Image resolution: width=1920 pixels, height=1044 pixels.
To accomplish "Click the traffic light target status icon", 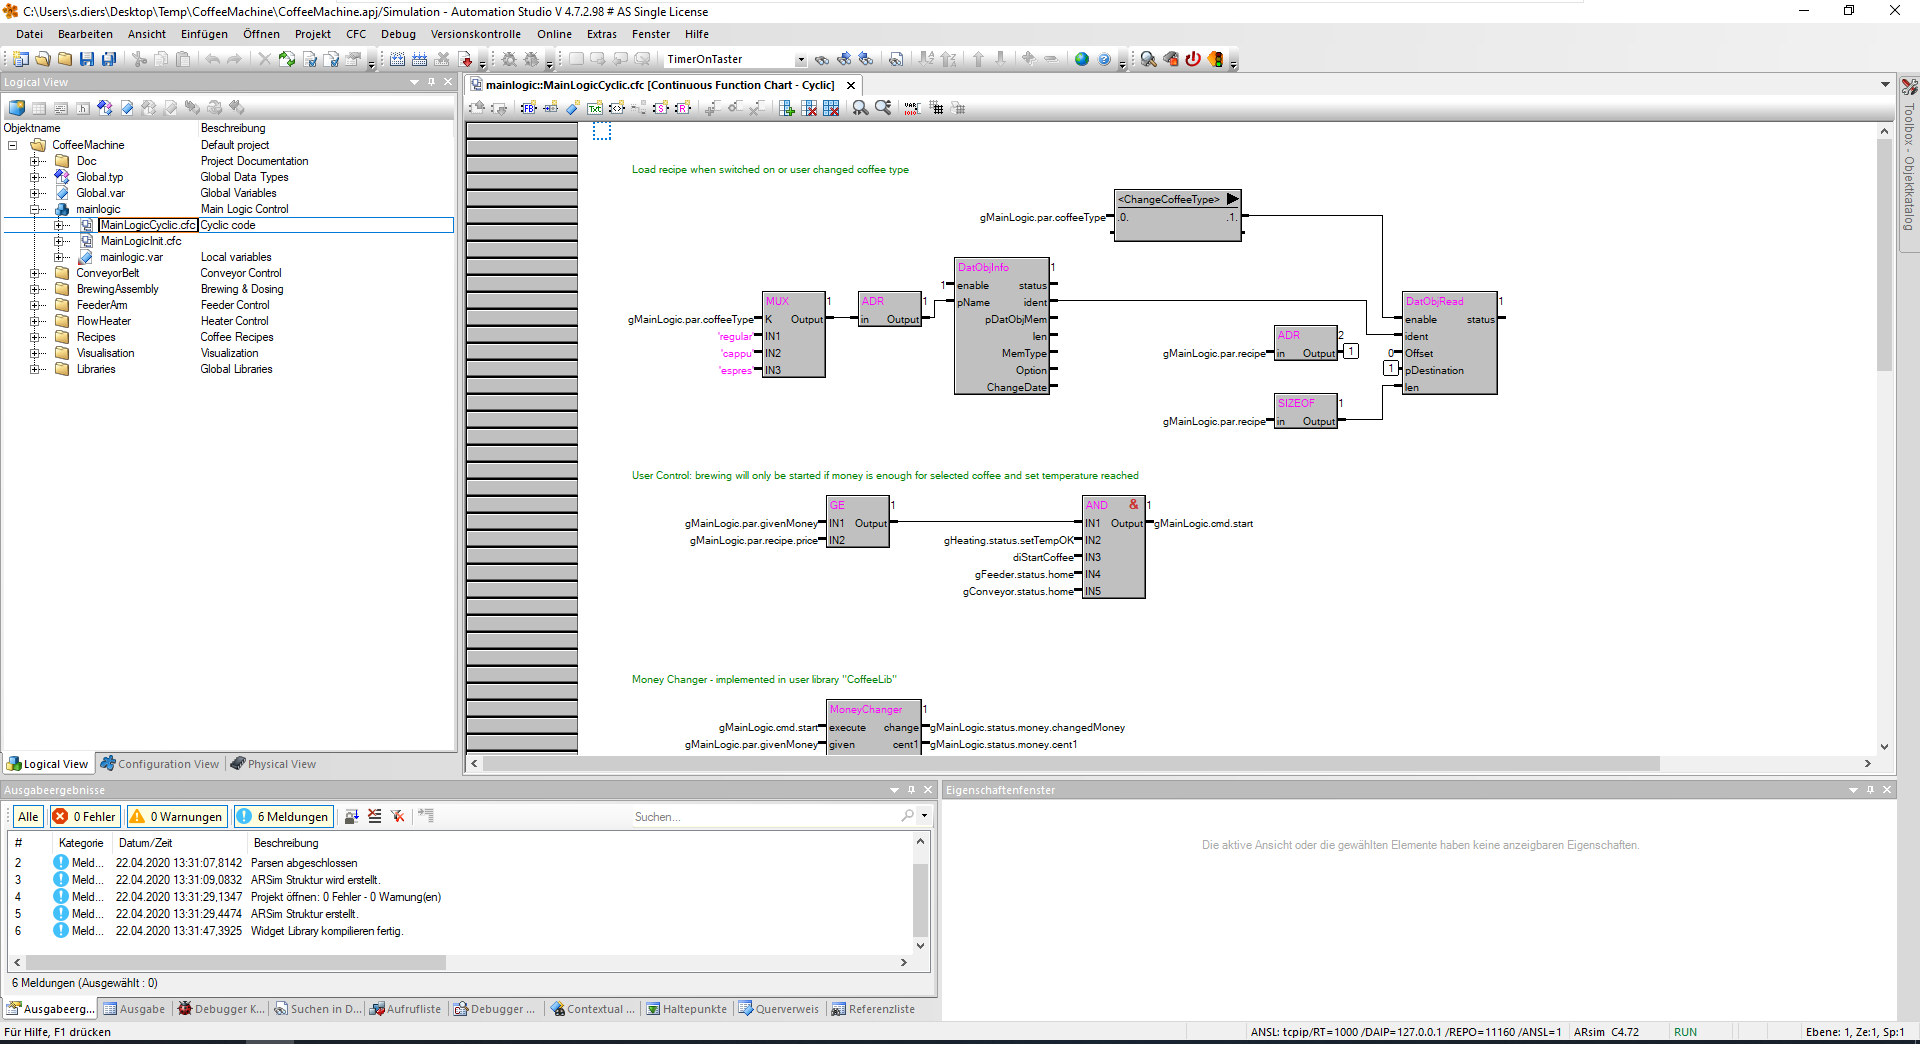I will coord(1216,59).
